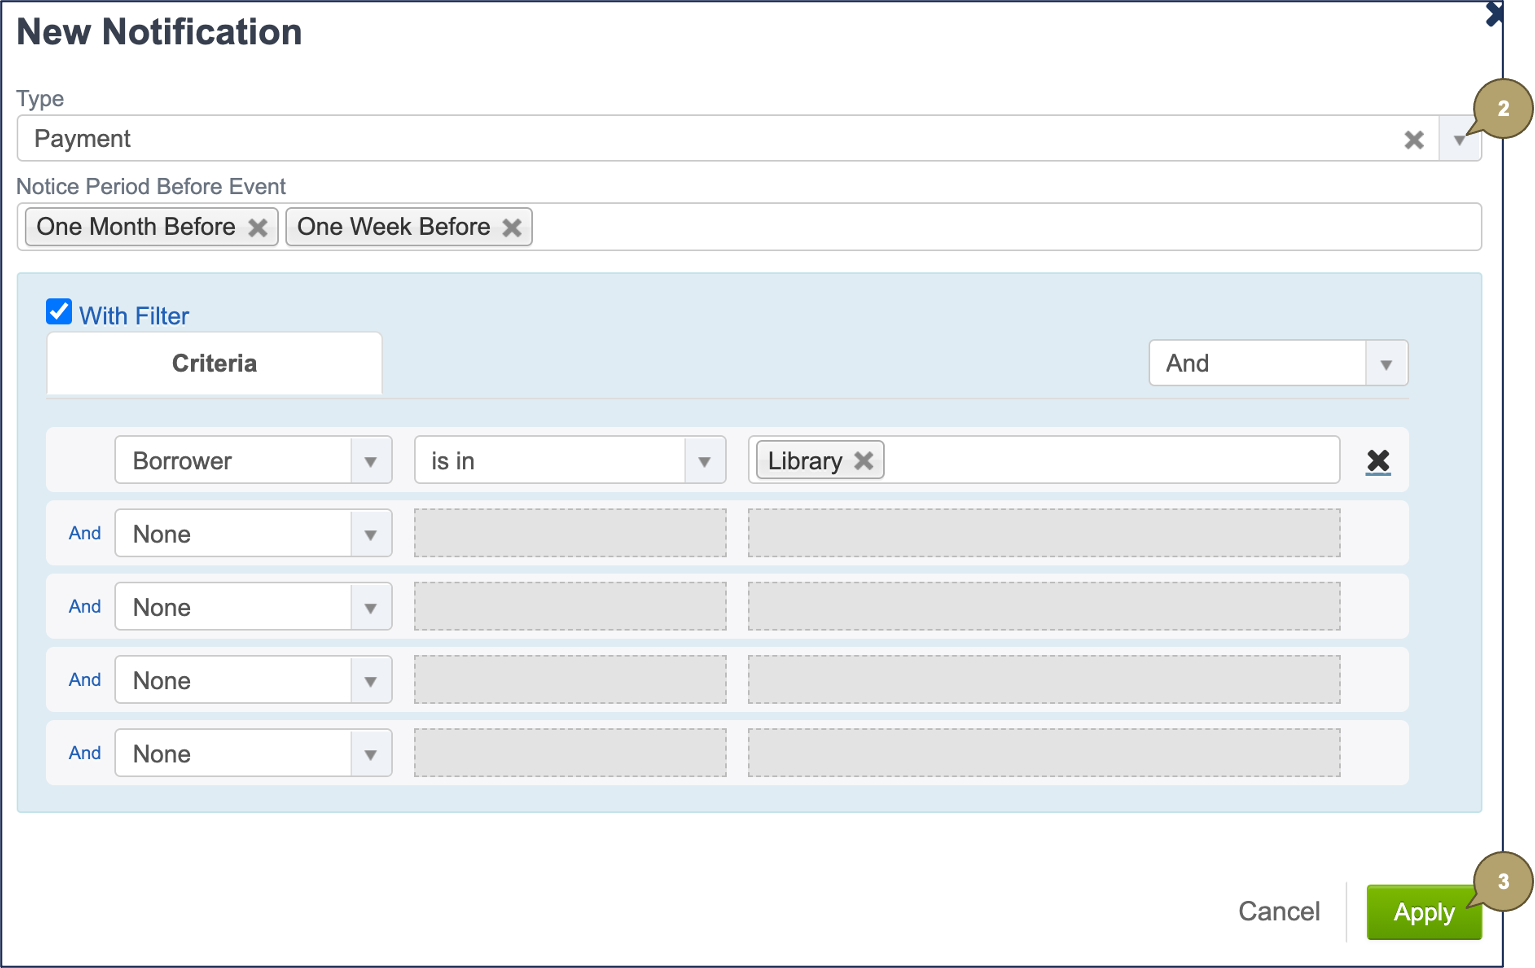
Task: Remove the One Month Before tag
Action: [258, 228]
